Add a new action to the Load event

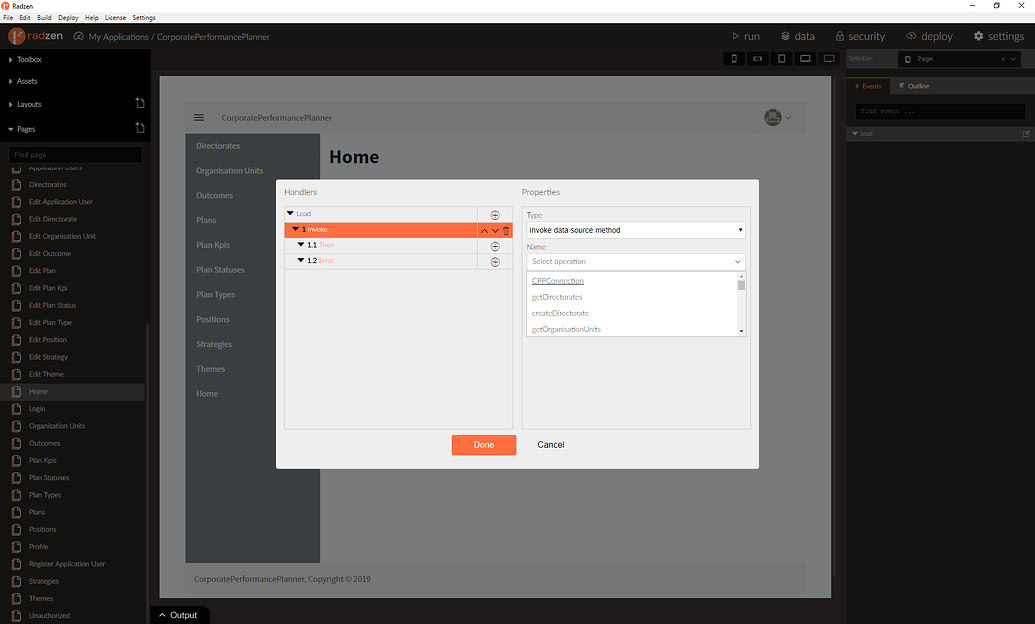point(495,213)
